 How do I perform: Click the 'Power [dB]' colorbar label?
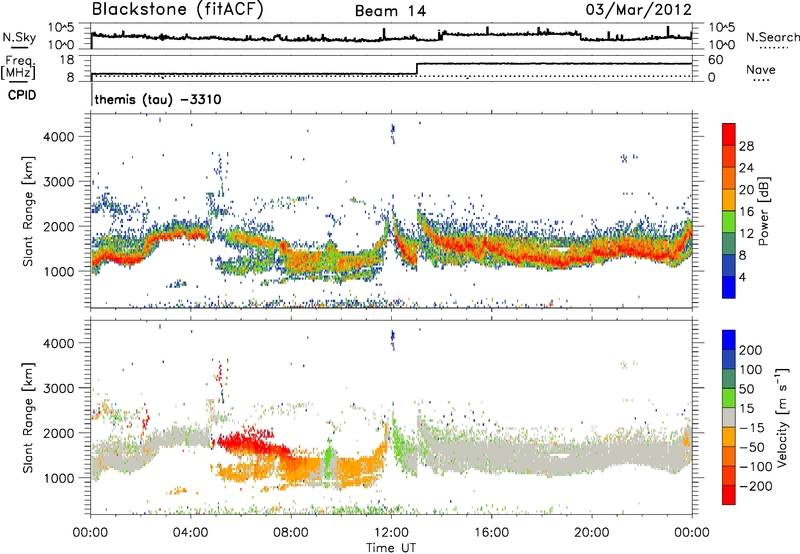764,211
